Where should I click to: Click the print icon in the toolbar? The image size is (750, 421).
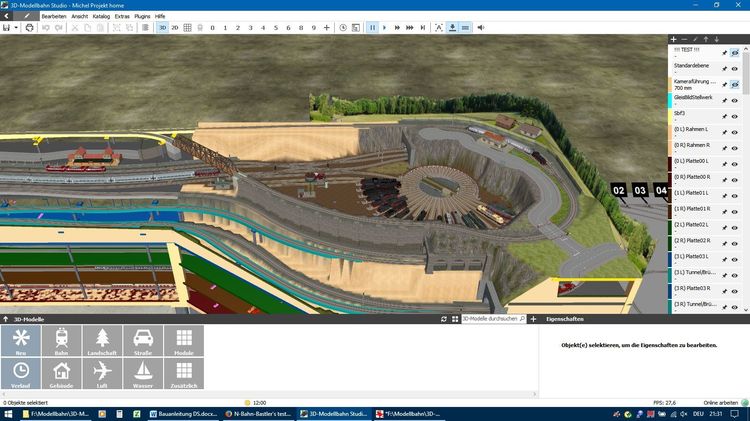coord(29,28)
